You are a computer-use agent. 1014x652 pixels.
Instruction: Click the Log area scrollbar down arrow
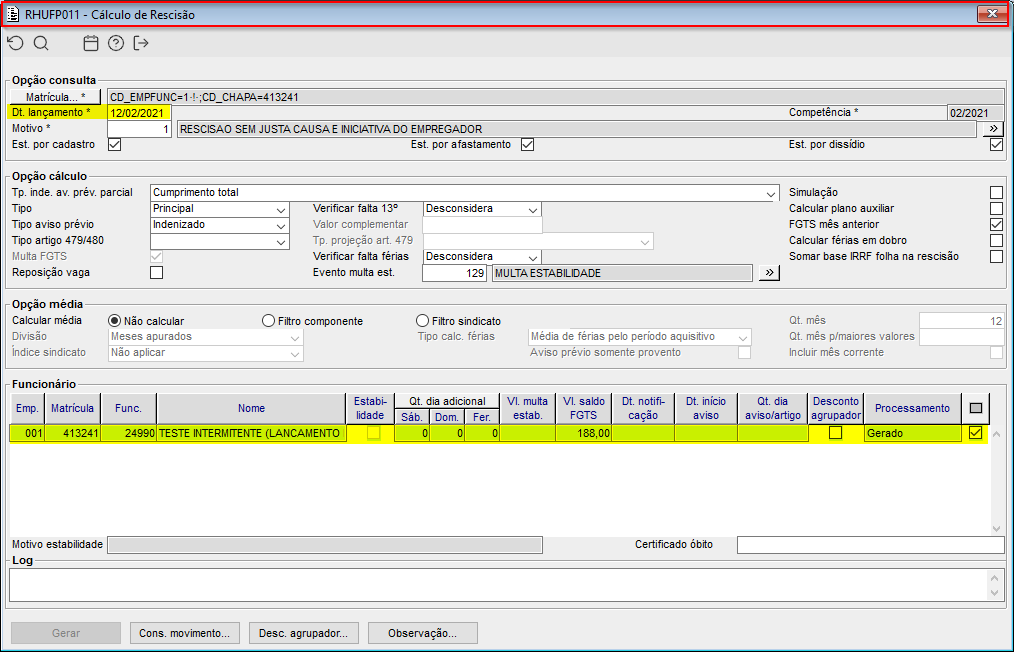click(995, 593)
